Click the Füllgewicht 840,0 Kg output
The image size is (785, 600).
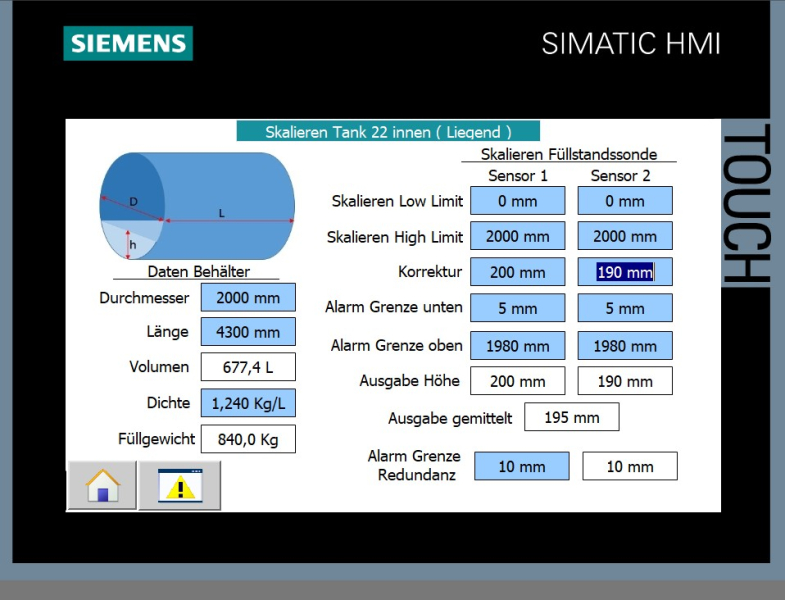[x=248, y=439]
